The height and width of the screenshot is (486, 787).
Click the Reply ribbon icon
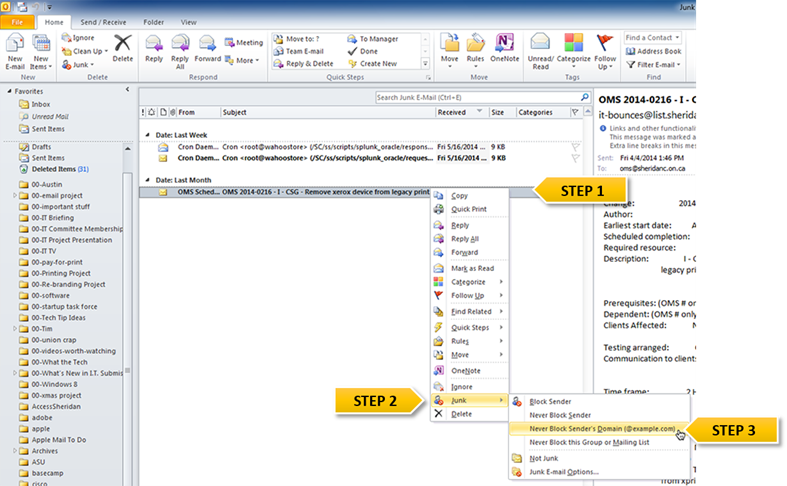pyautogui.click(x=154, y=49)
